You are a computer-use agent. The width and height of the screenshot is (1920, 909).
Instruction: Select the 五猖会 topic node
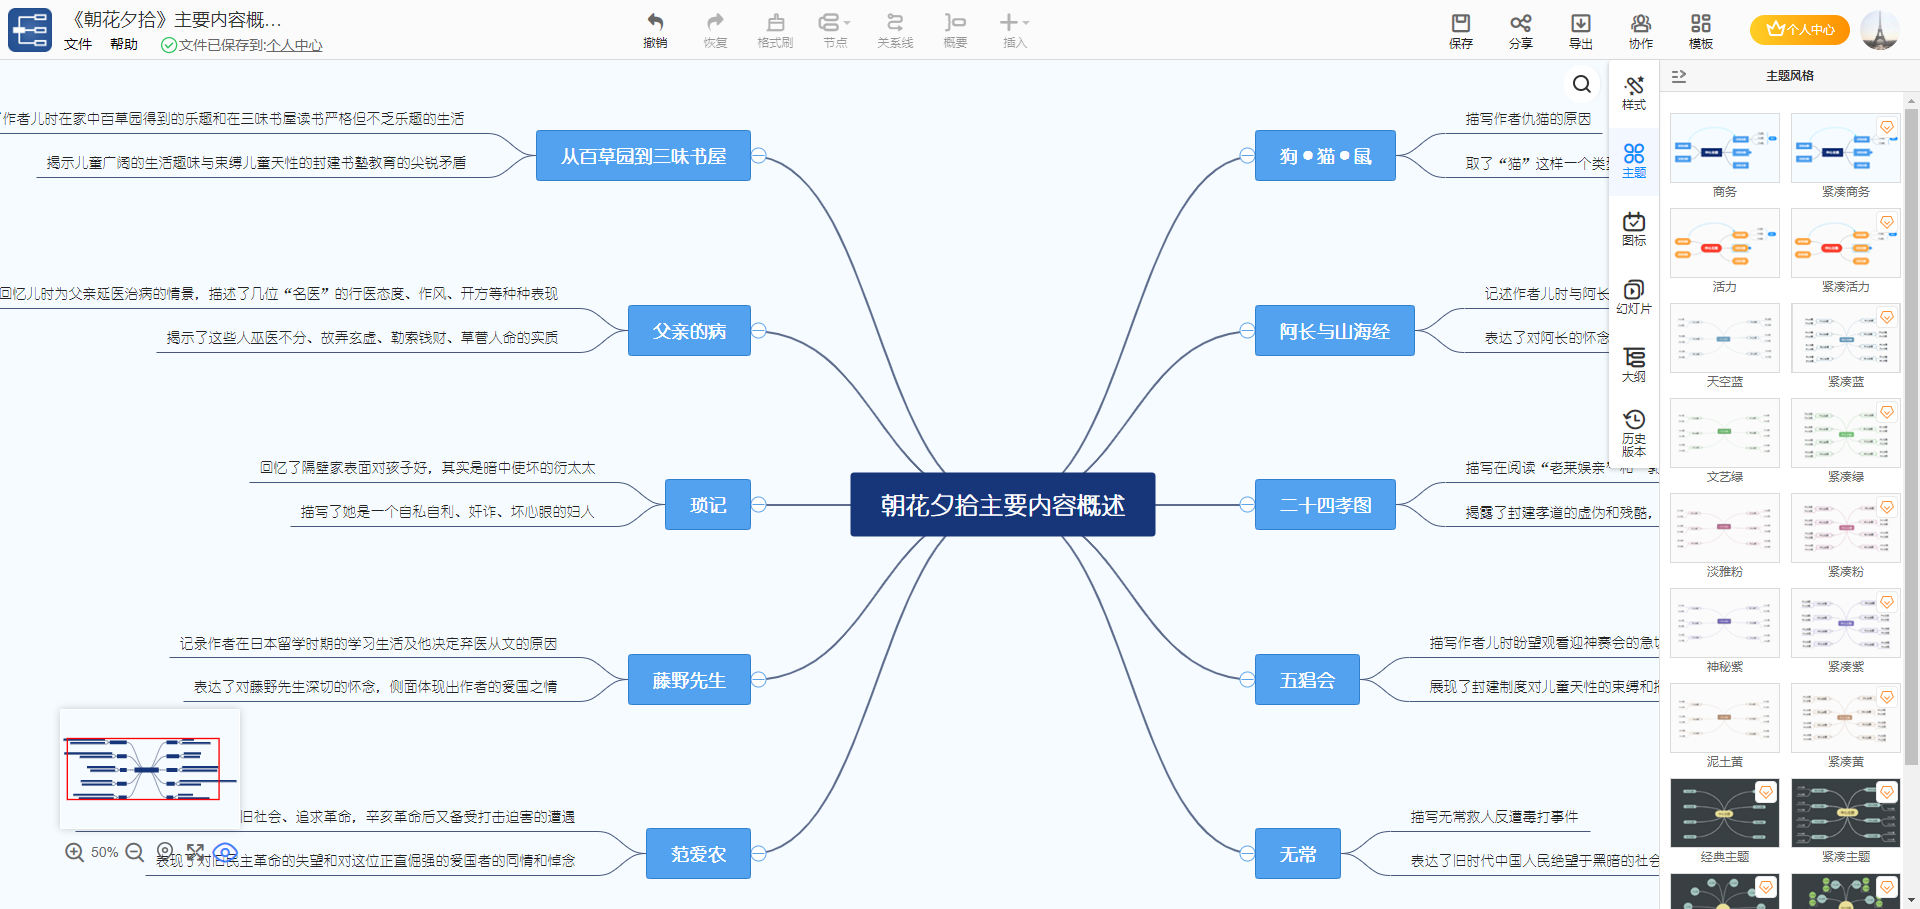point(1307,679)
